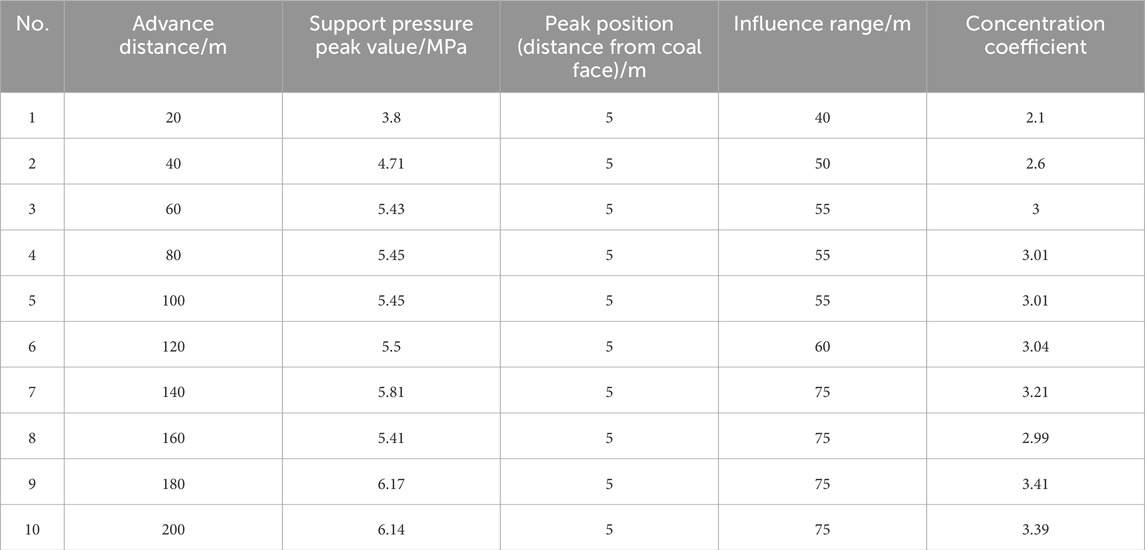
Task: Click the support pressure cell showing 3.8
Action: 390,117
